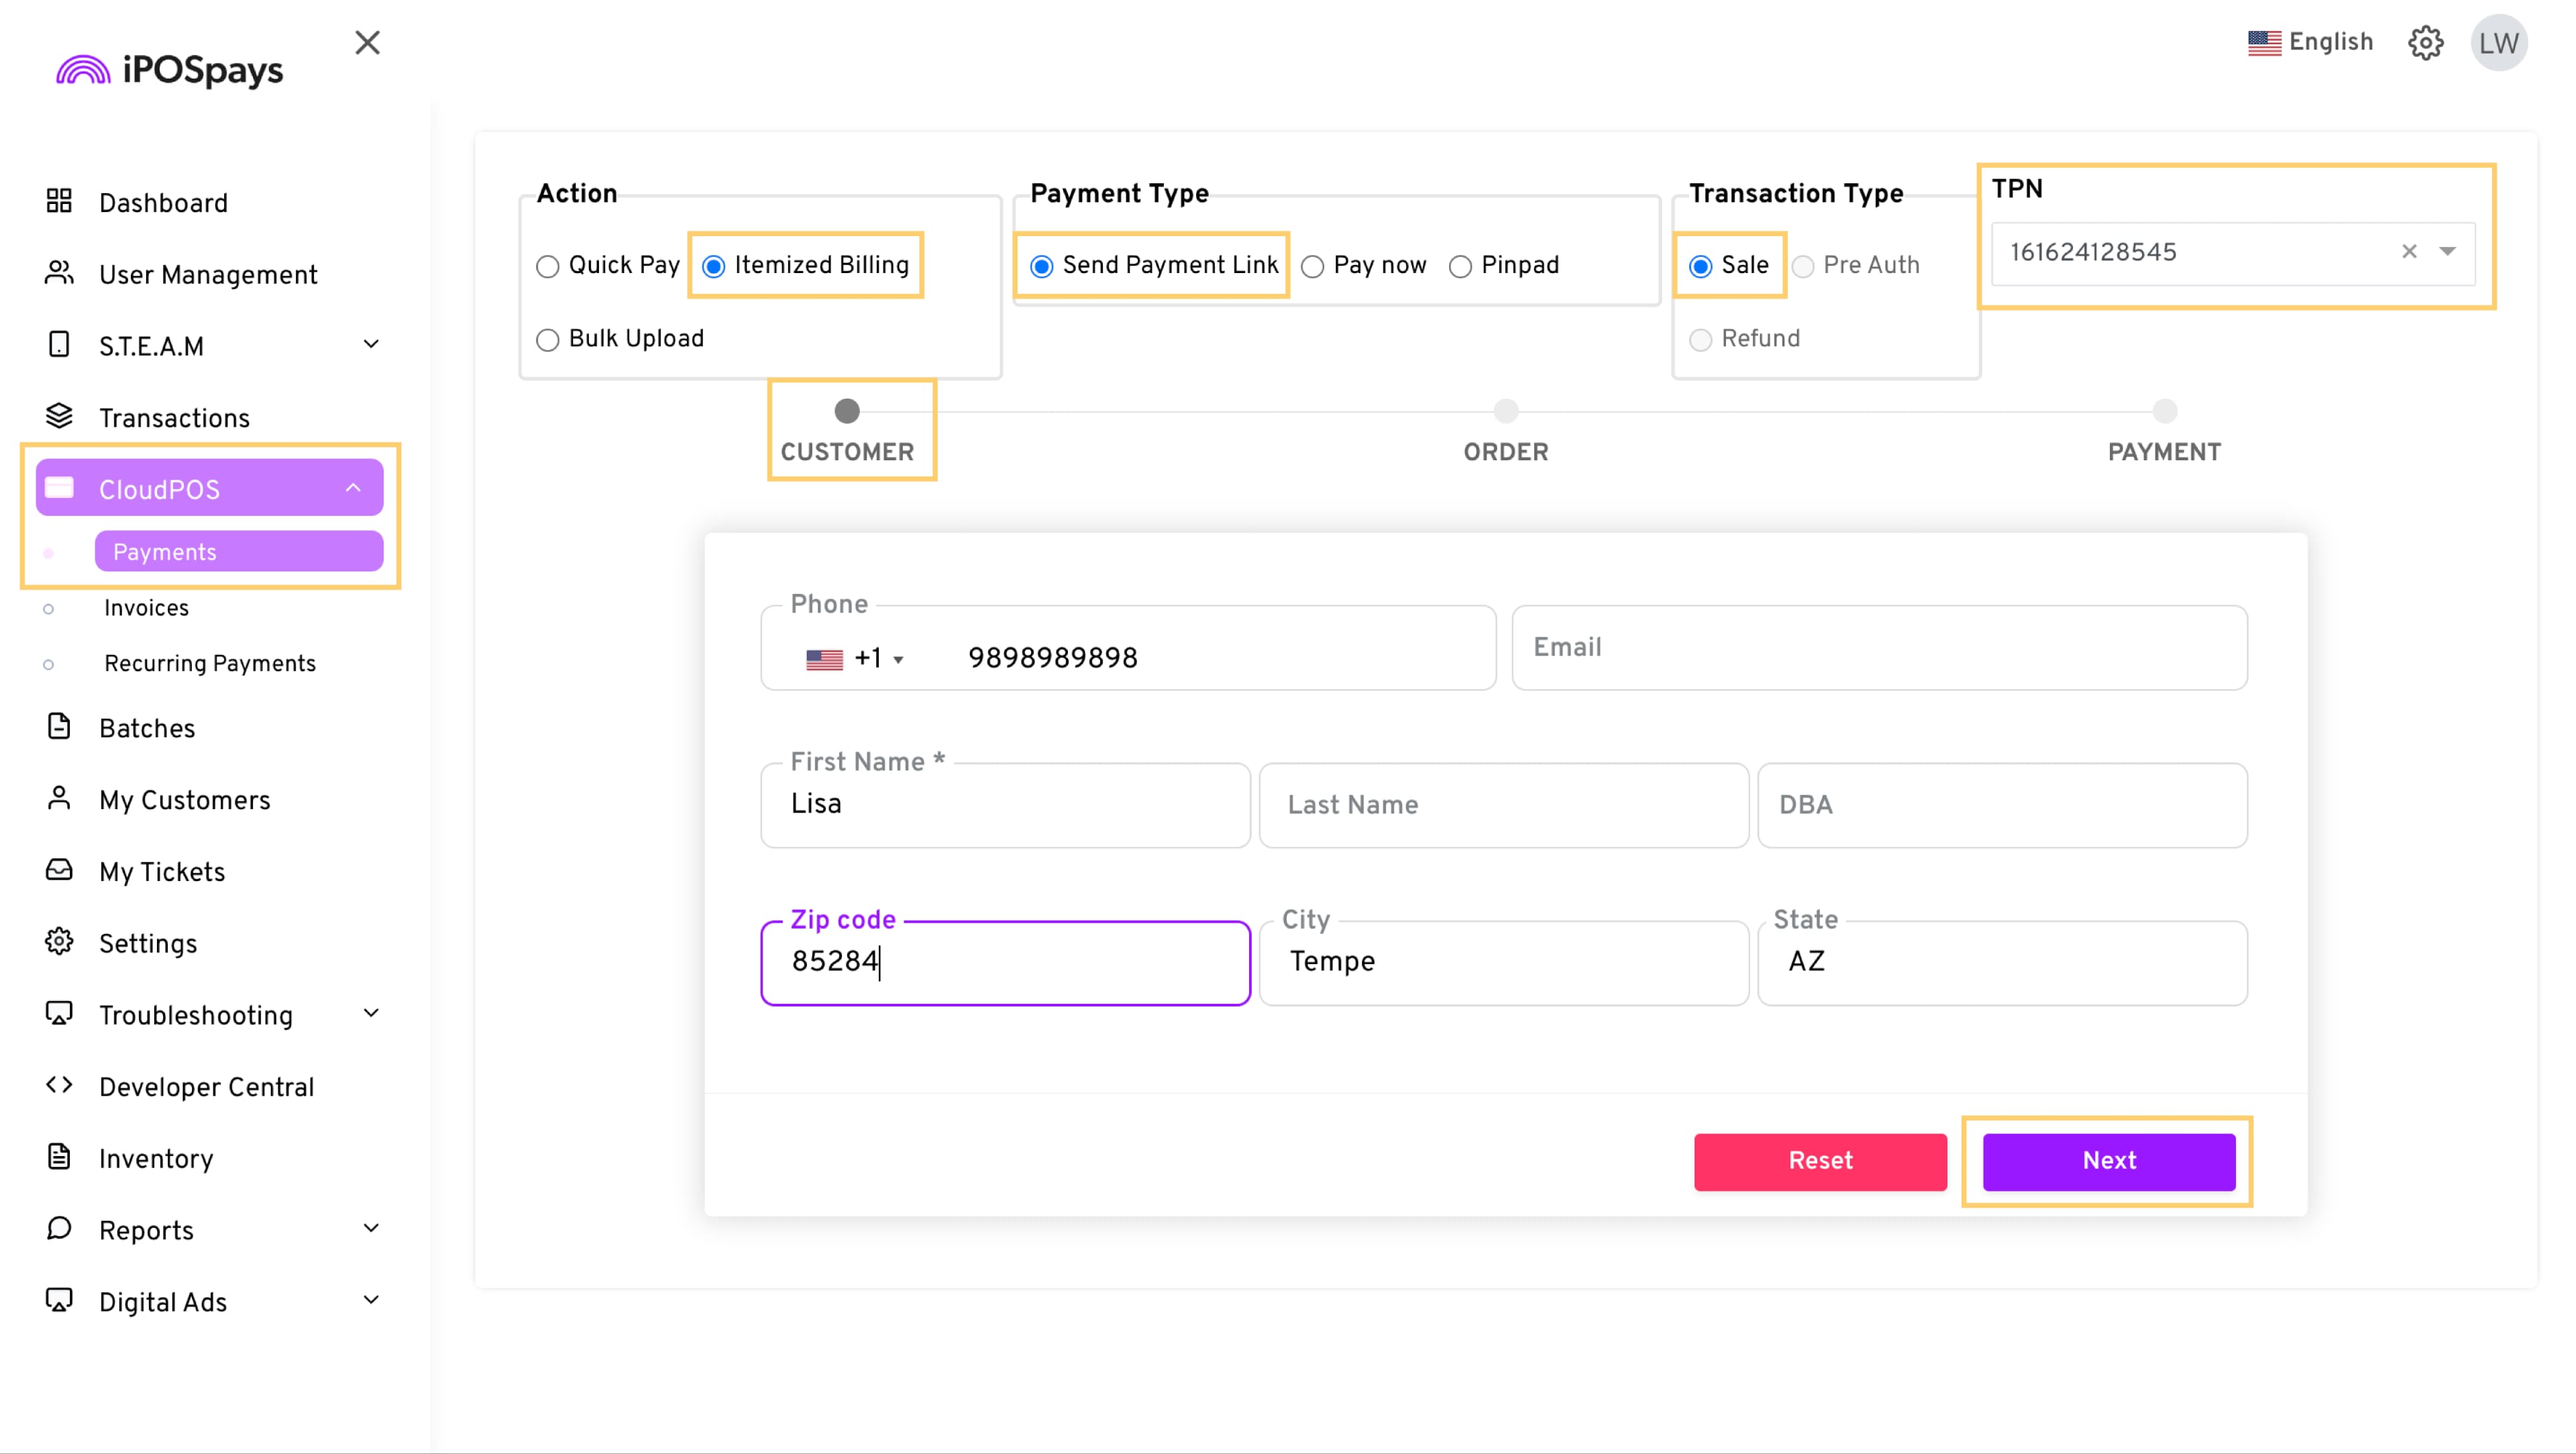Click the City field showing Tempe
Image resolution: width=2576 pixels, height=1454 pixels.
(x=1503, y=963)
